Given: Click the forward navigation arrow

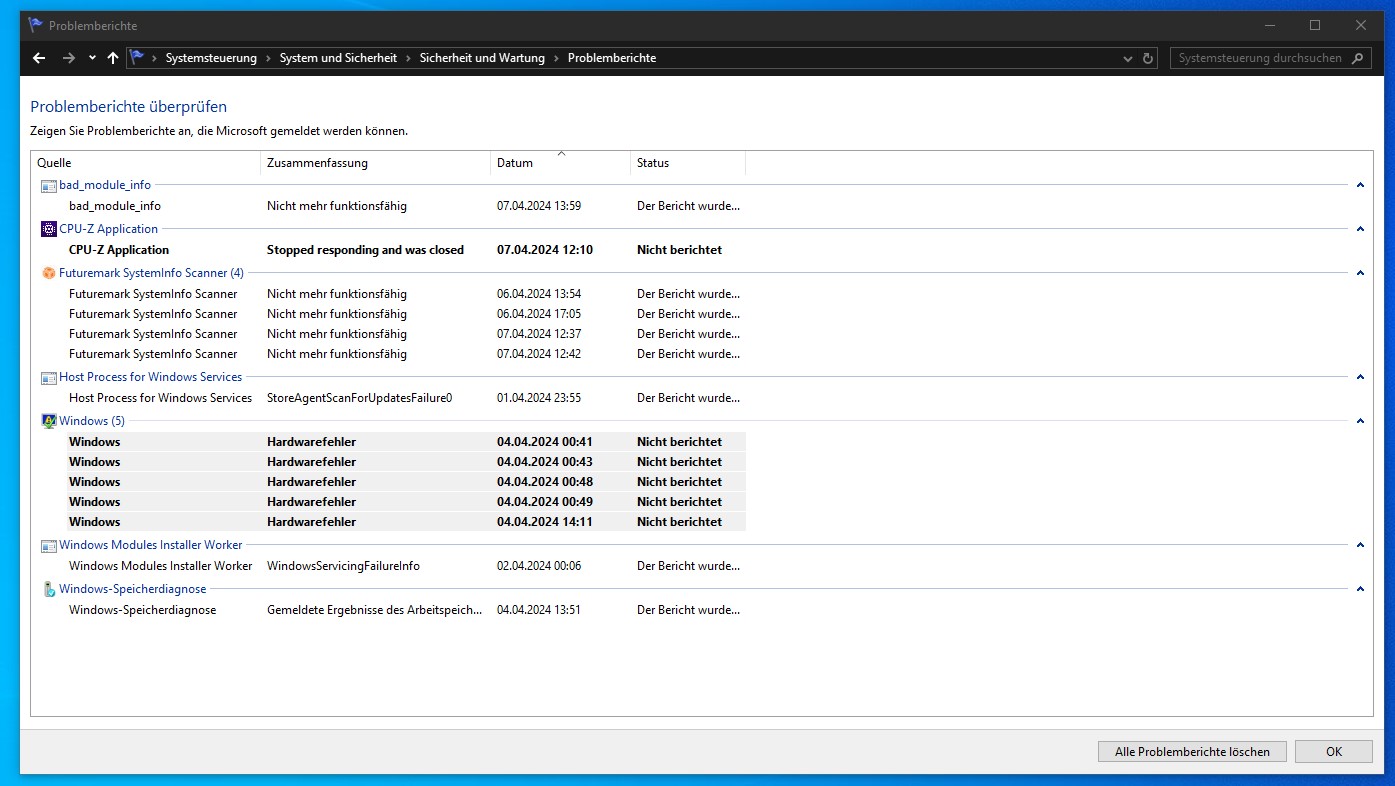Looking at the screenshot, I should 69,58.
